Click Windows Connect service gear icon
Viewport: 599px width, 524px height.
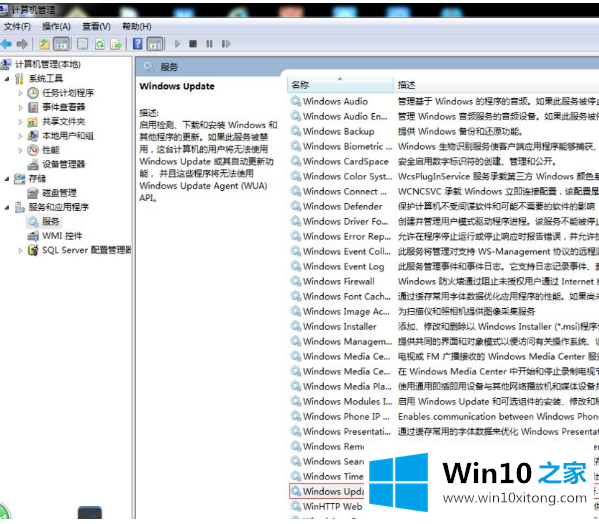click(296, 191)
